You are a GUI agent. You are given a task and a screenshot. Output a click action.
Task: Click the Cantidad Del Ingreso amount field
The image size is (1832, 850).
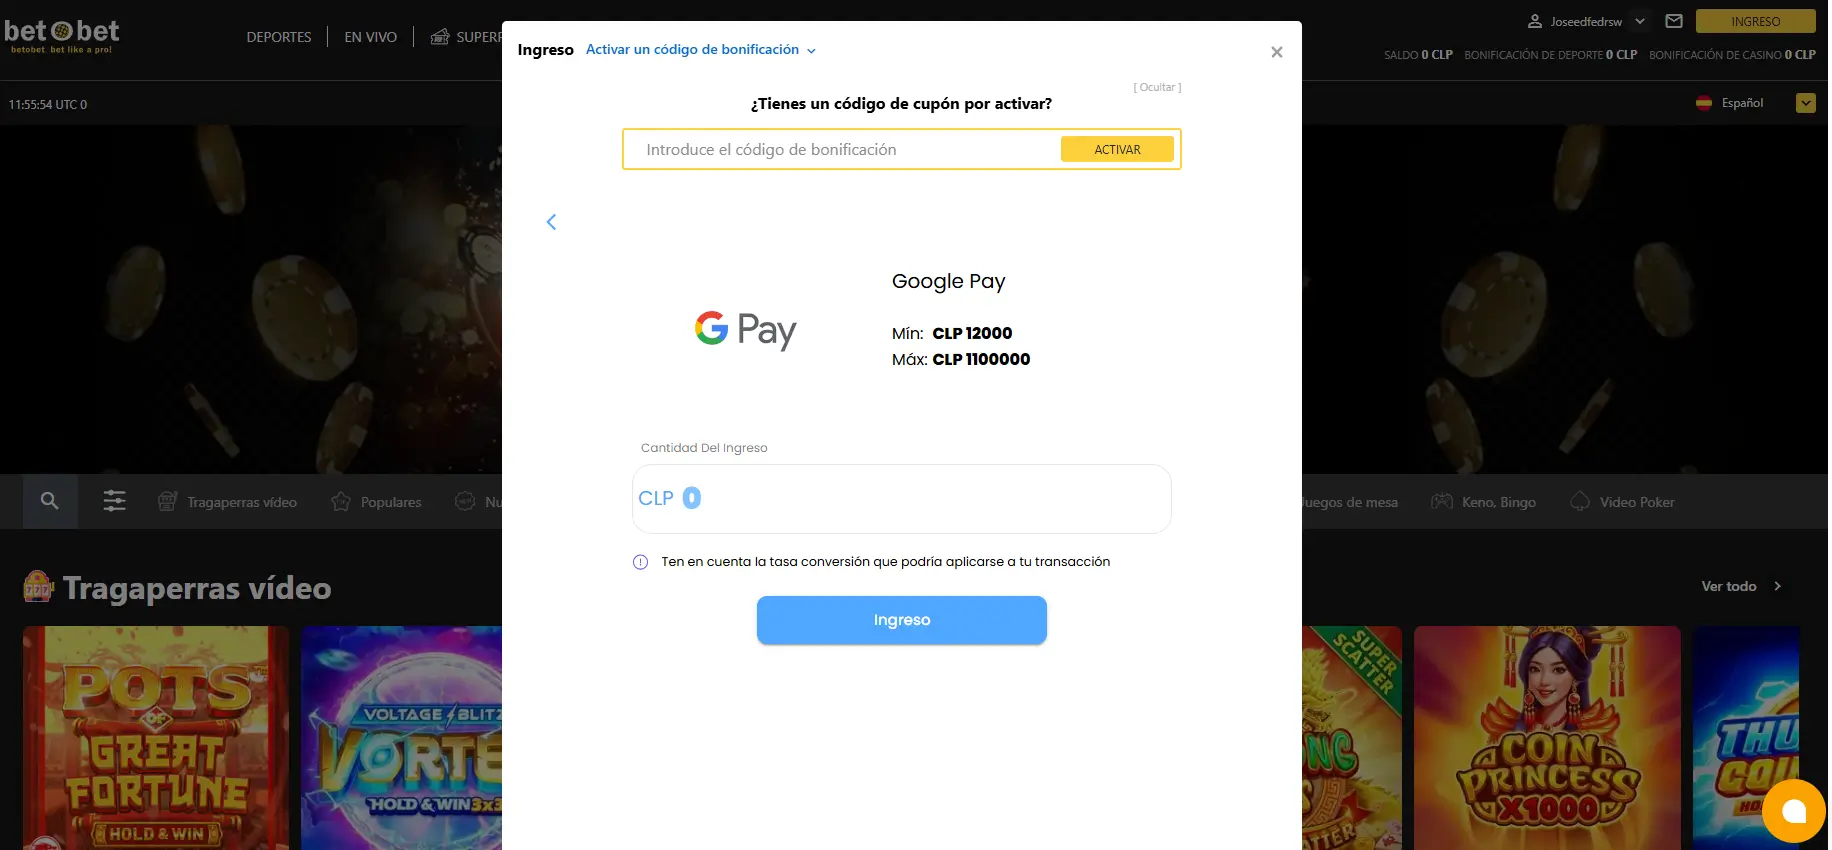(902, 499)
